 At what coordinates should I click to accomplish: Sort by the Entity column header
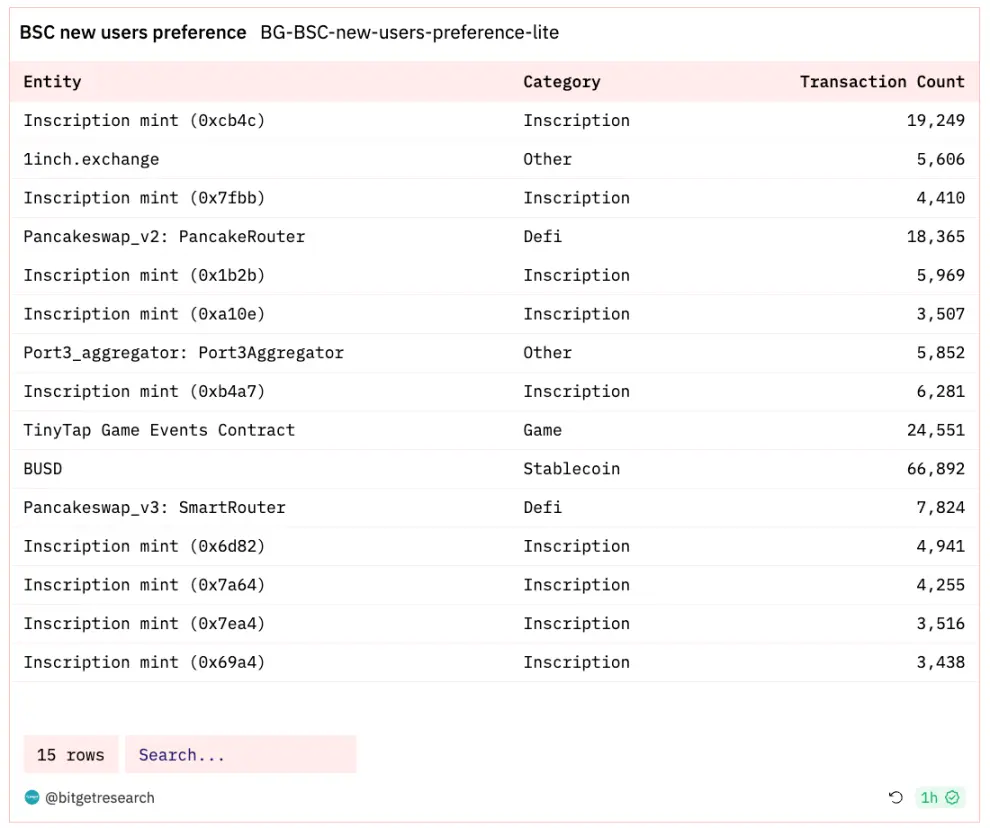[52, 82]
